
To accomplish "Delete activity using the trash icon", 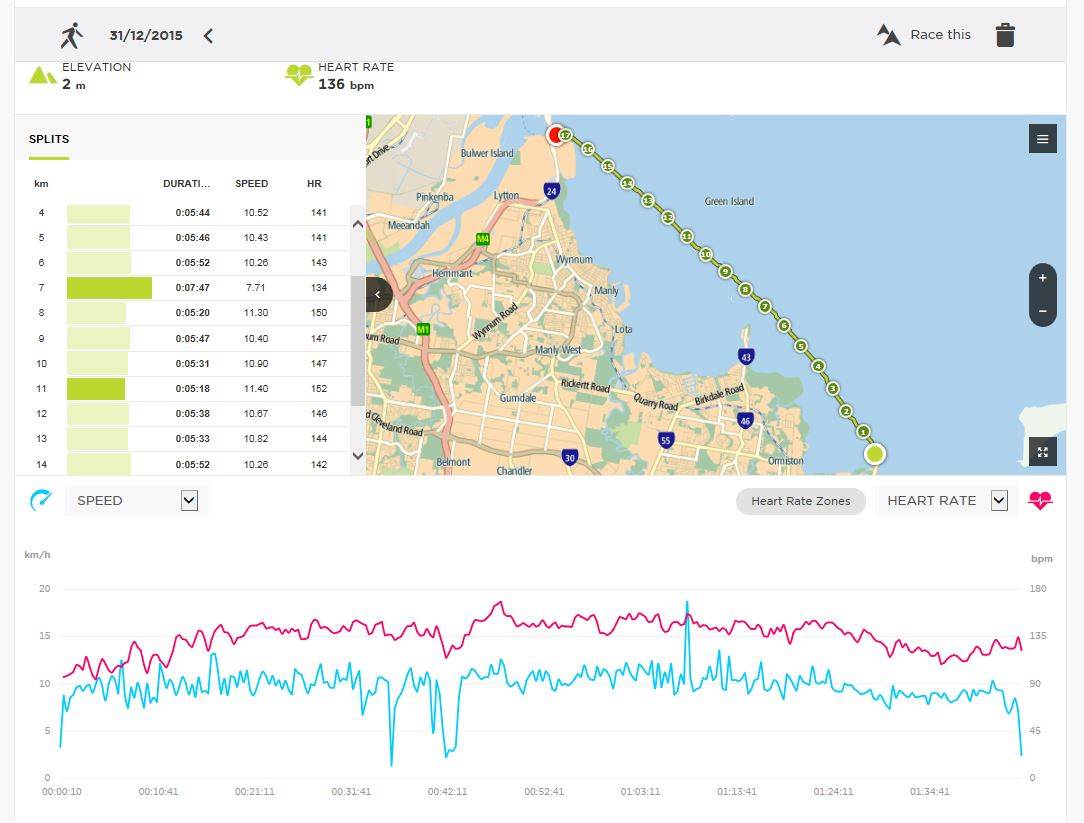I will pos(1005,35).
